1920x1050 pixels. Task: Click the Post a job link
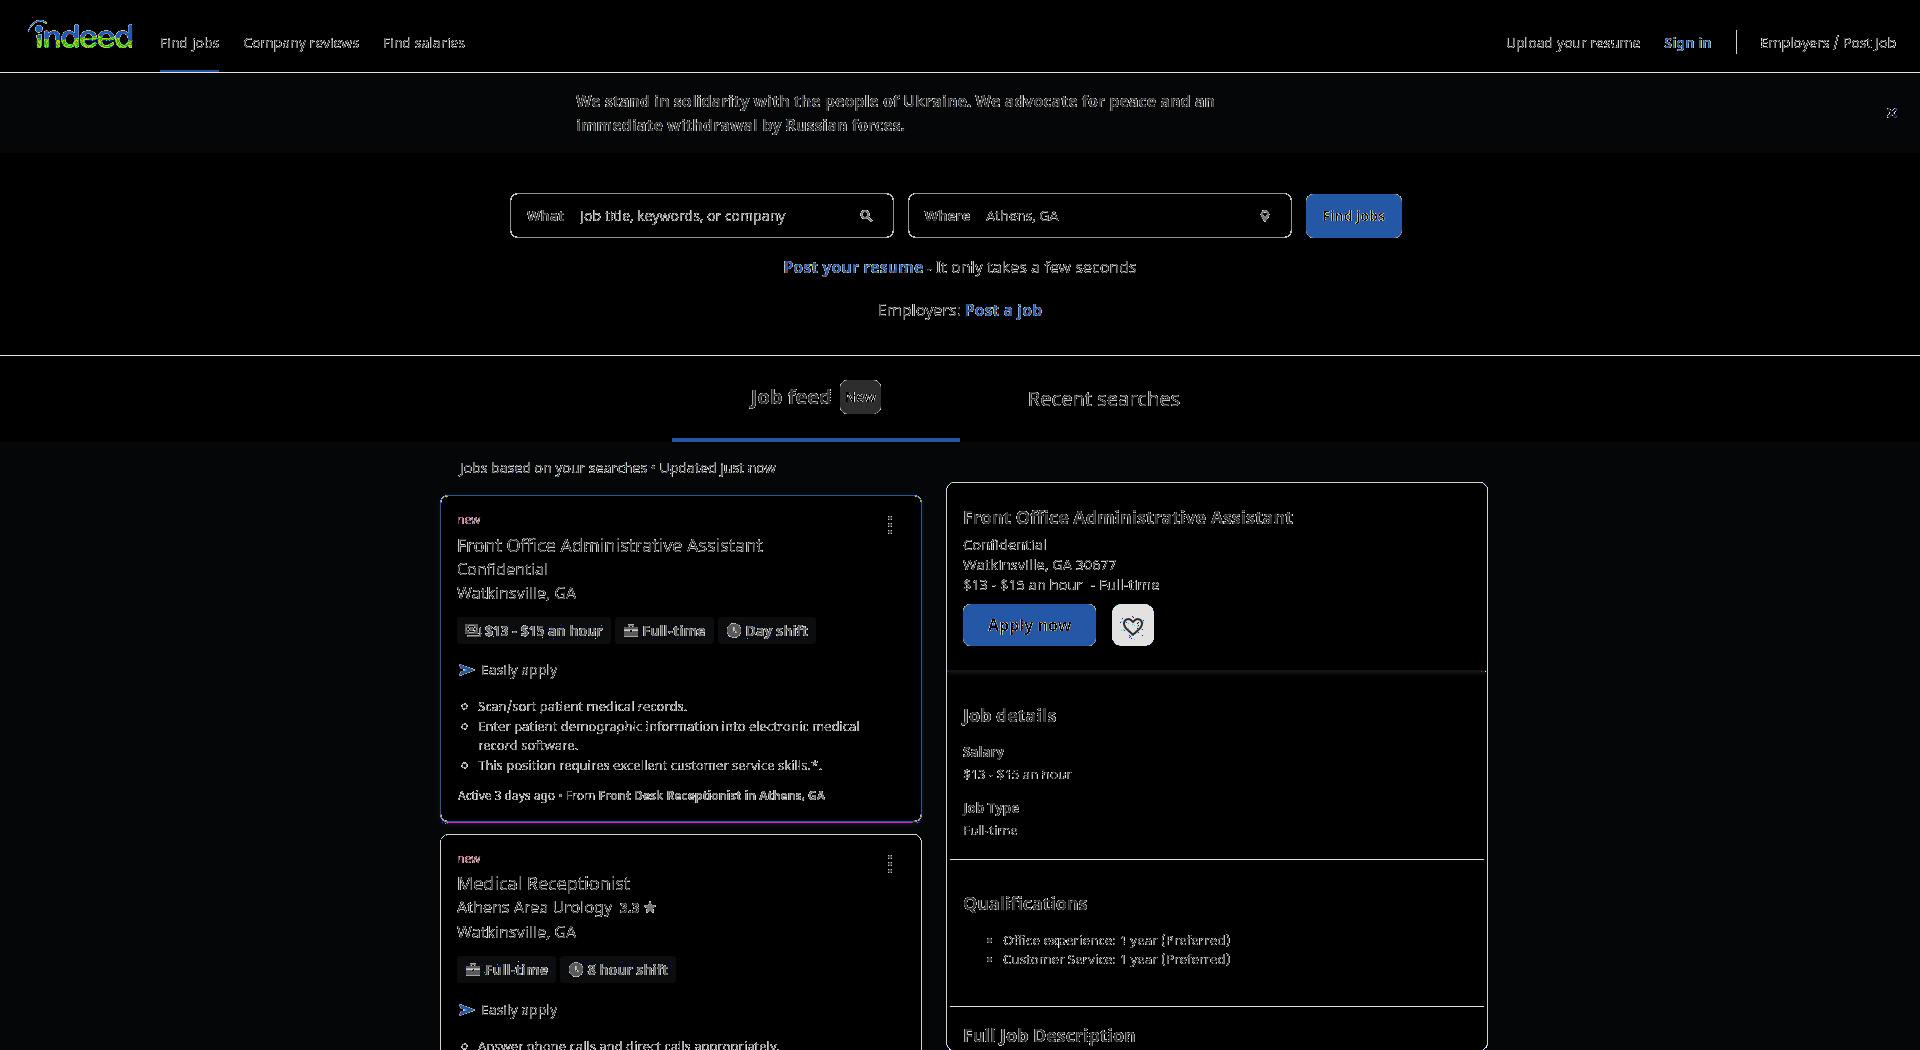tap(1003, 311)
